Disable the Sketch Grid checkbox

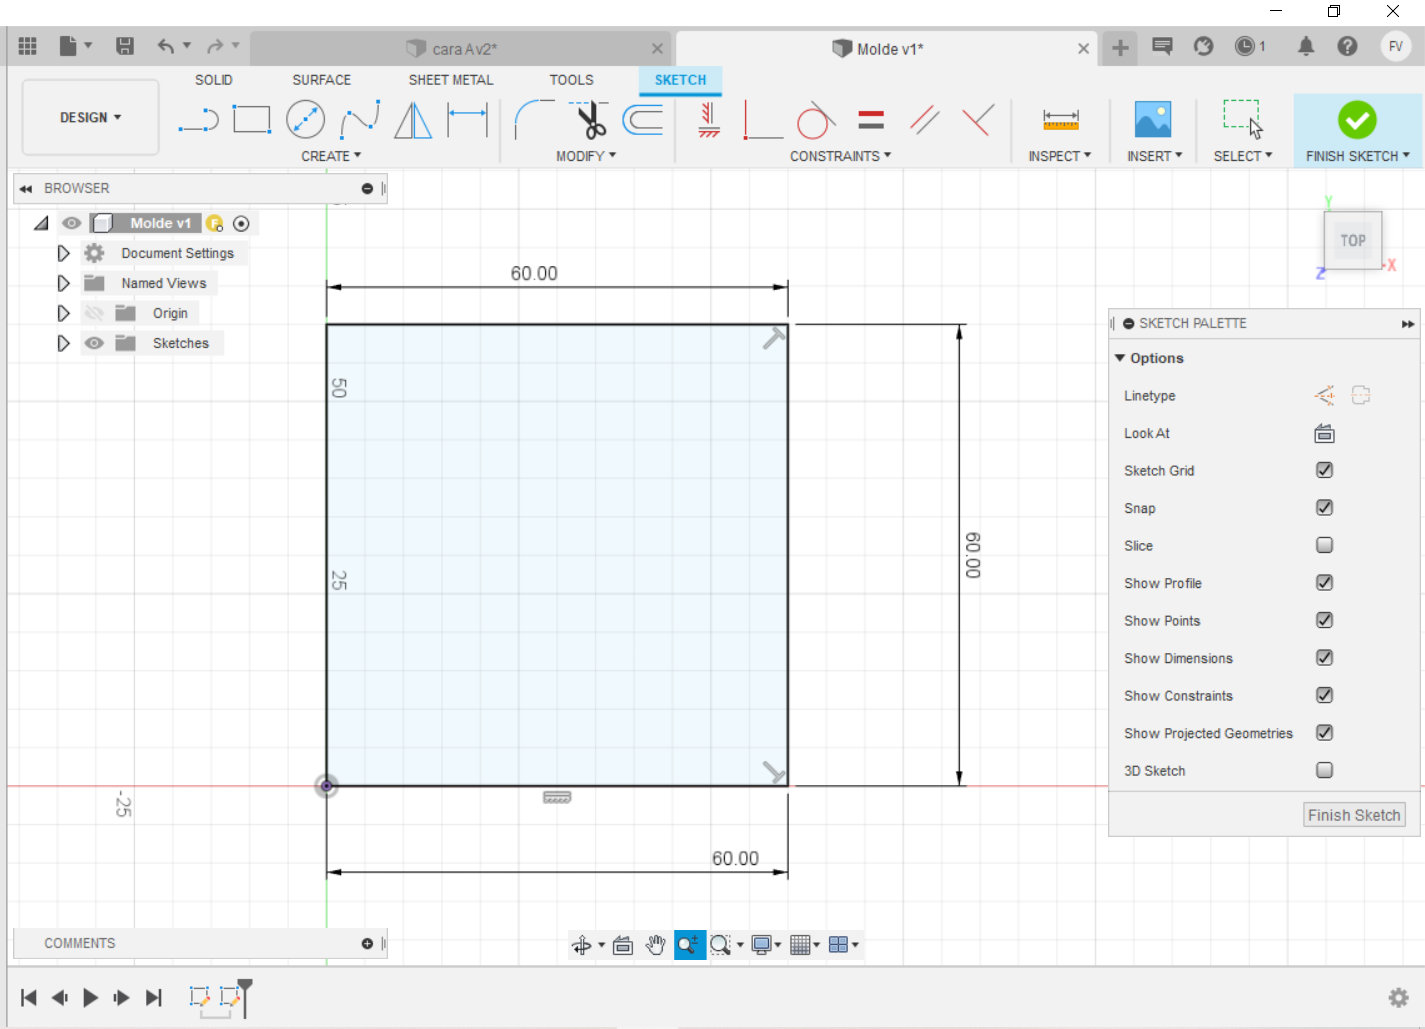(1324, 471)
